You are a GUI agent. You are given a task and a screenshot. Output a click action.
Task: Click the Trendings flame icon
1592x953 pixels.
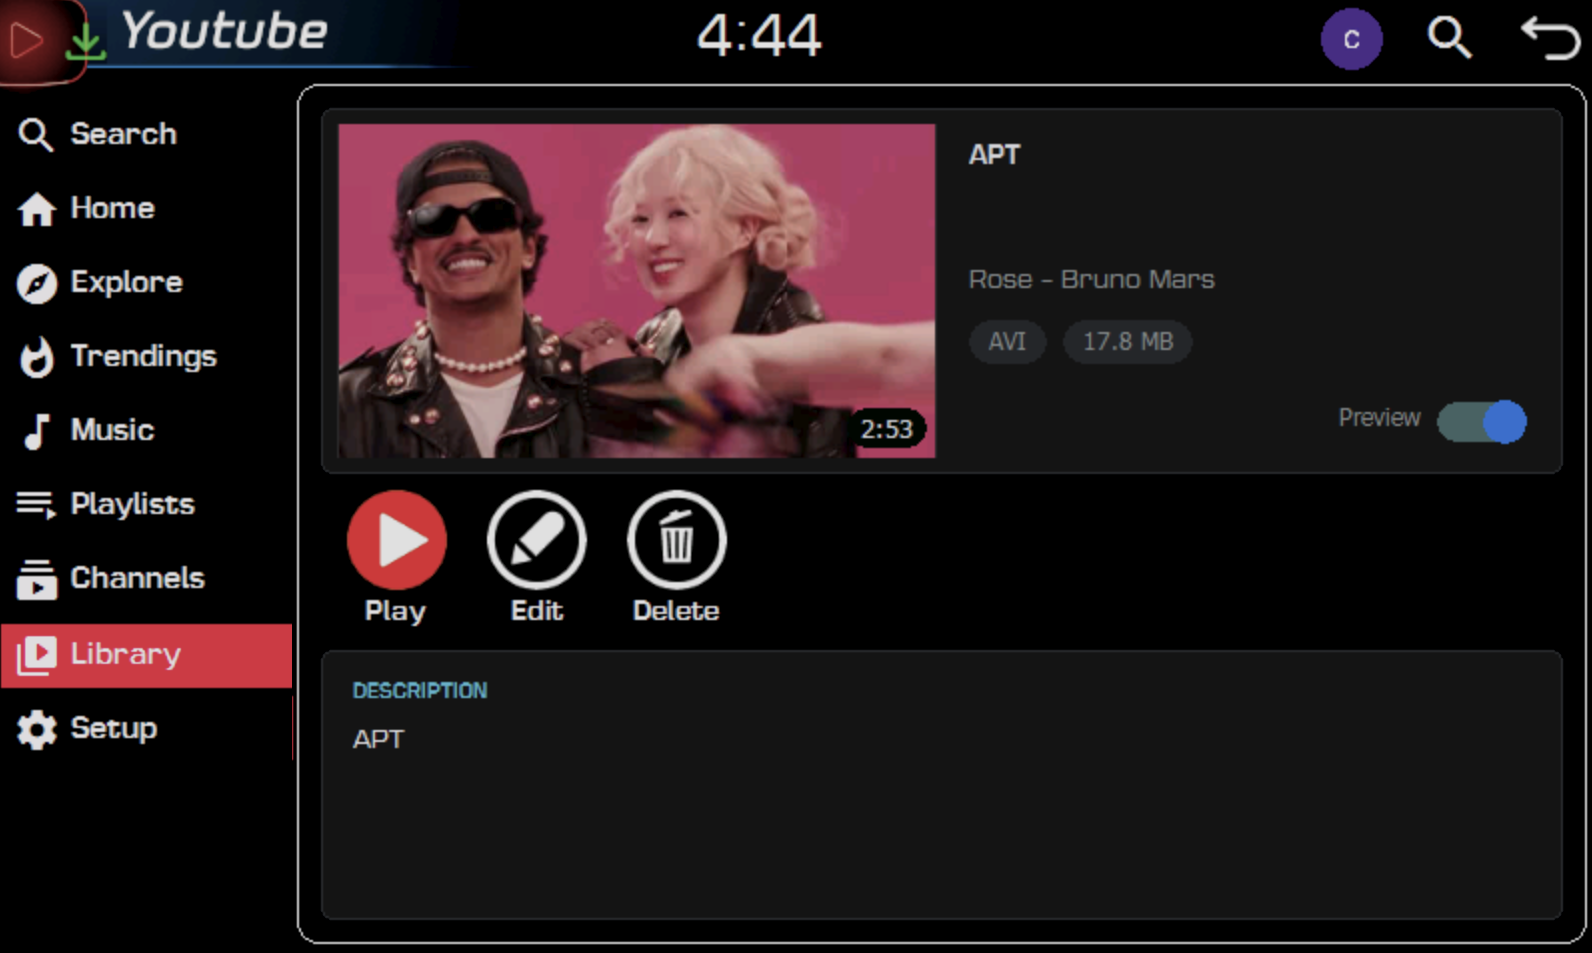36,357
